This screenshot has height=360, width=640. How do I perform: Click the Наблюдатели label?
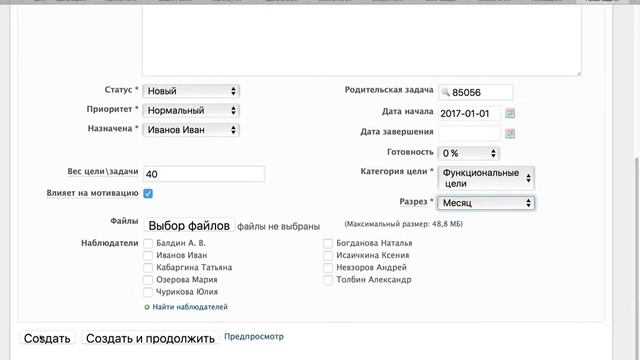pyautogui.click(x=110, y=243)
